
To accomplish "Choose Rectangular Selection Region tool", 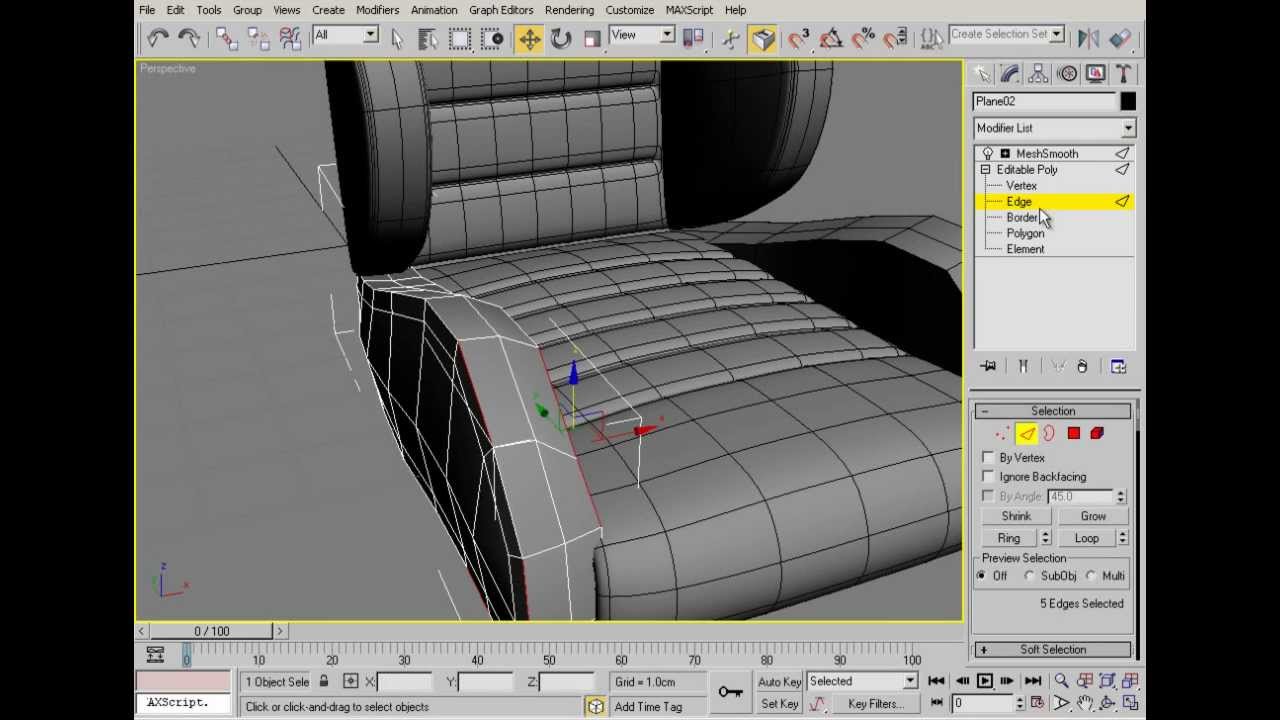I will tap(460, 38).
